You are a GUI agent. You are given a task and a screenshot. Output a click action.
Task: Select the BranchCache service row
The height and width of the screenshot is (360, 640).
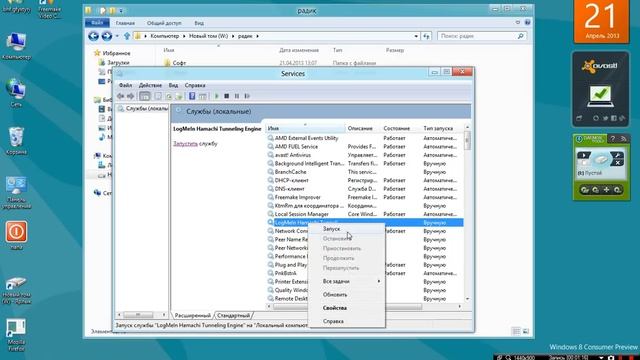point(365,172)
